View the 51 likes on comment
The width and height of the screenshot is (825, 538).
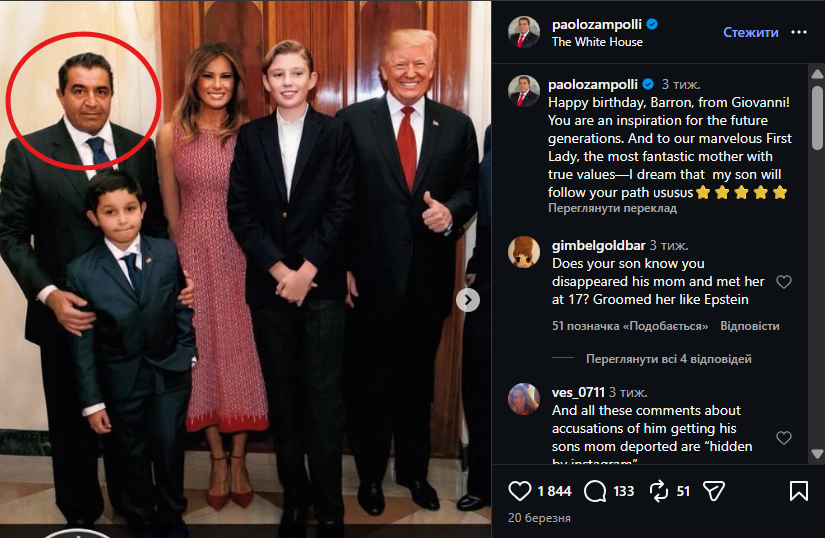pyautogui.click(x=629, y=326)
